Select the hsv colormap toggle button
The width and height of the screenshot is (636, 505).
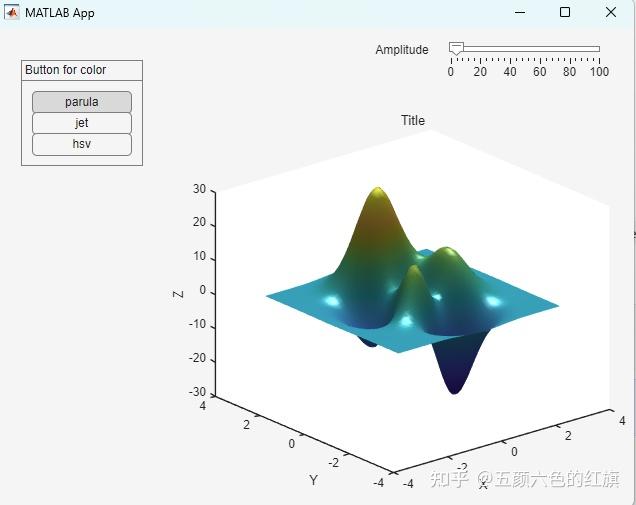coord(82,144)
